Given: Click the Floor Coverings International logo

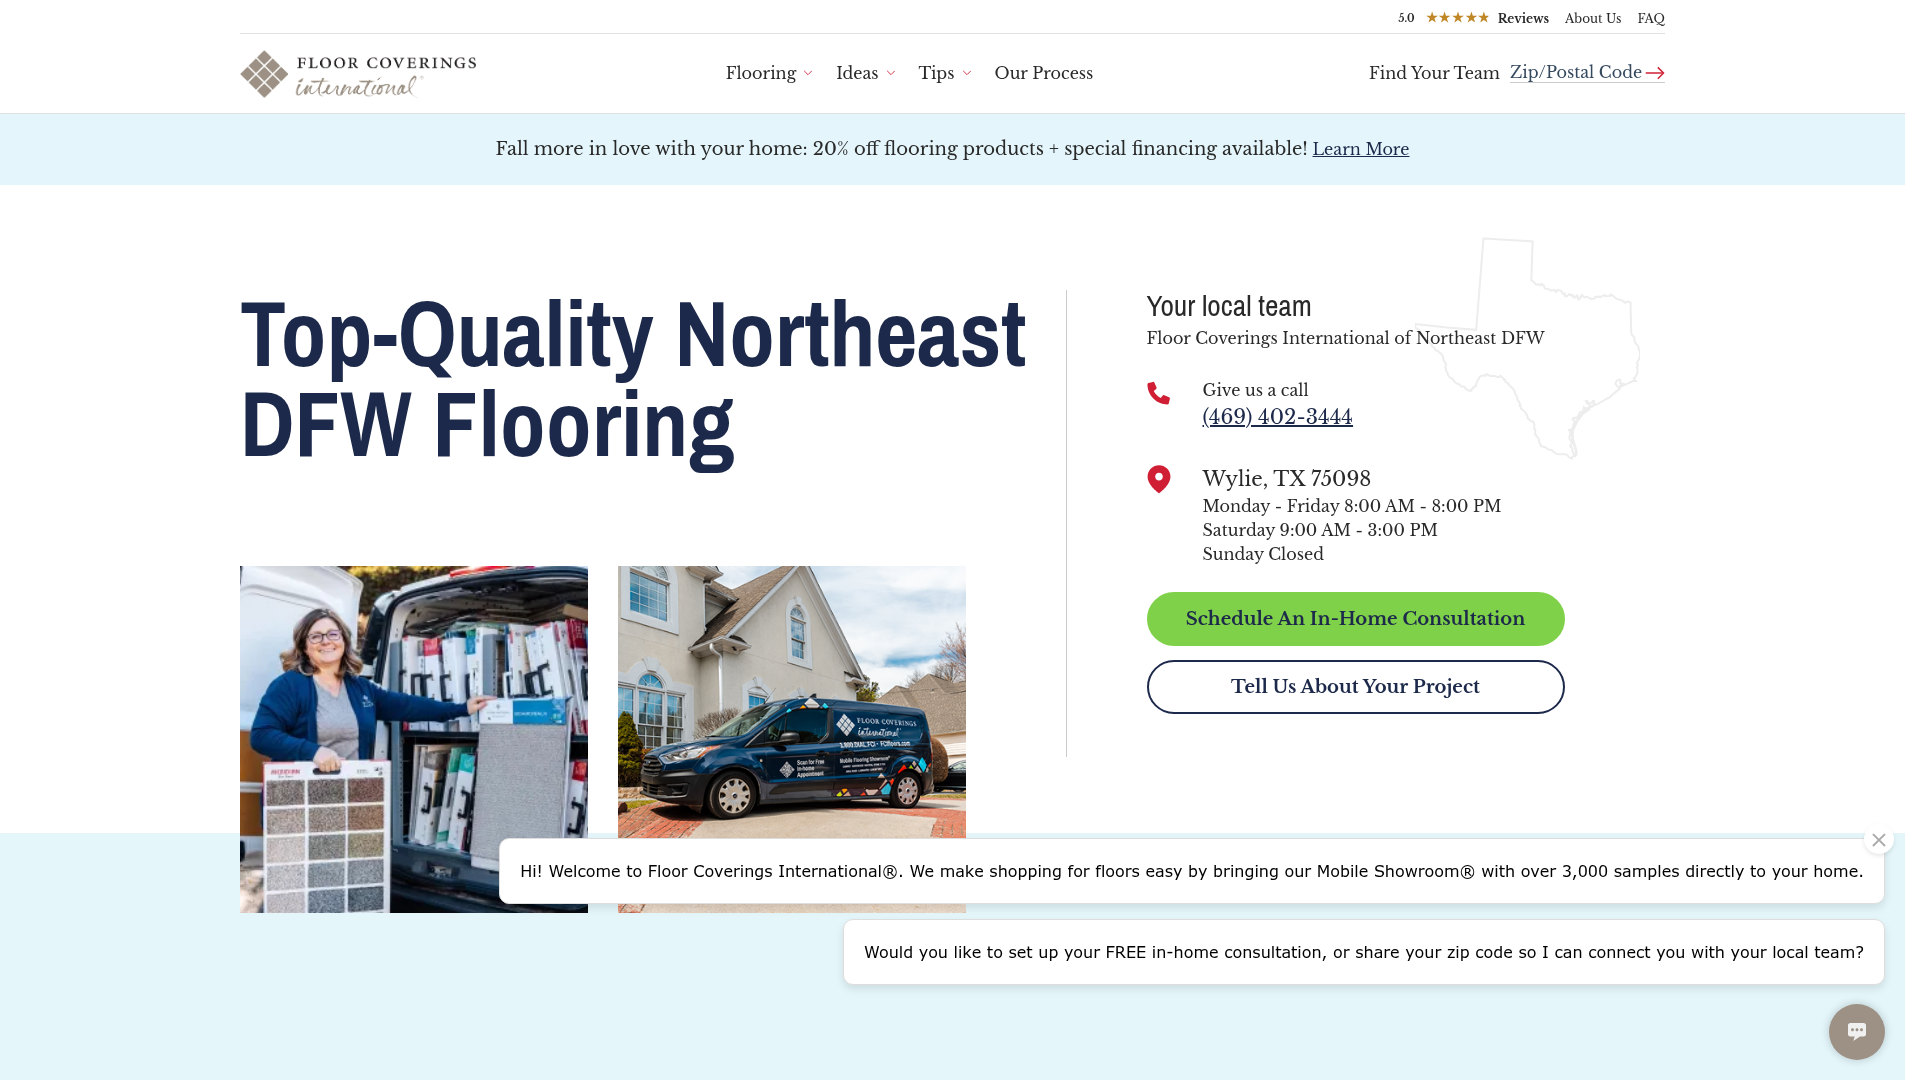Looking at the screenshot, I should pyautogui.click(x=357, y=74).
